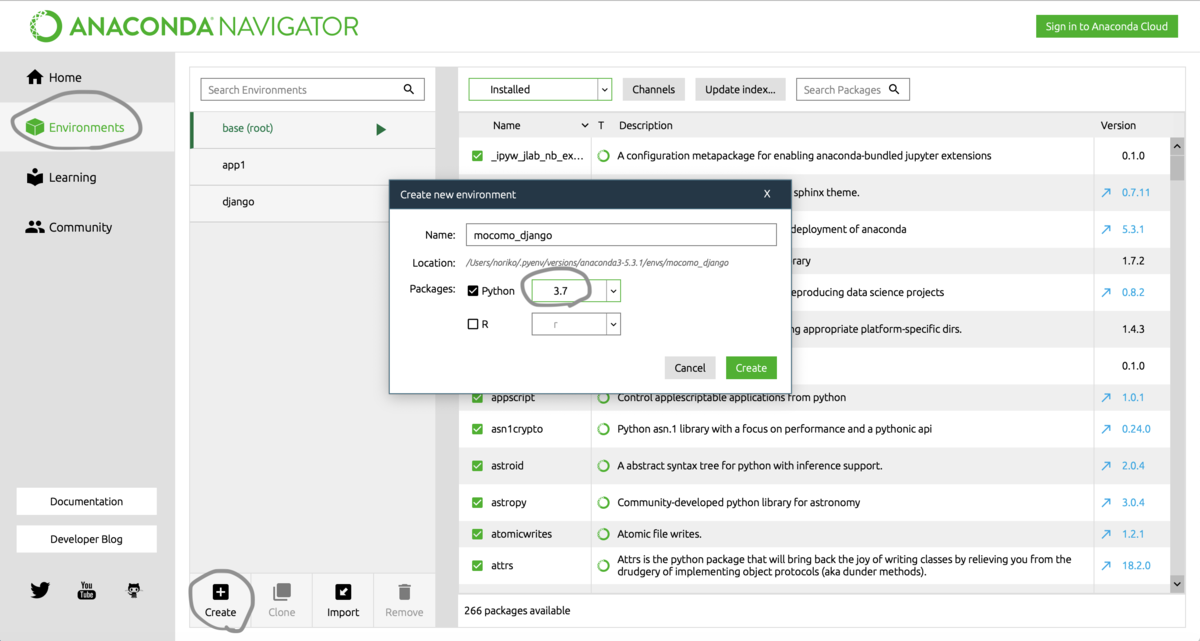This screenshot has width=1200, height=641.
Task: Select the Environments cube icon
Action: pos(35,127)
